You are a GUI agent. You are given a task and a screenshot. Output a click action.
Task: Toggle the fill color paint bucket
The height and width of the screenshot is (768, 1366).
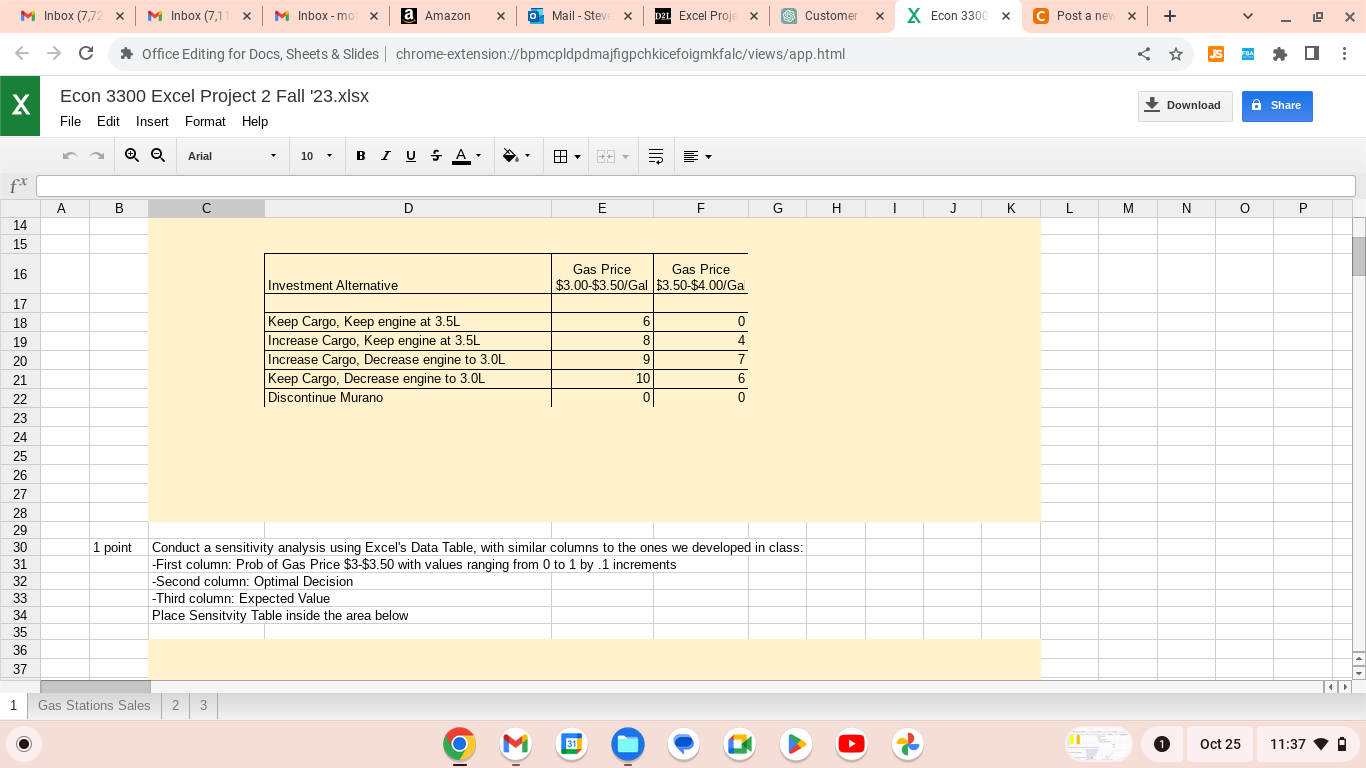point(511,155)
